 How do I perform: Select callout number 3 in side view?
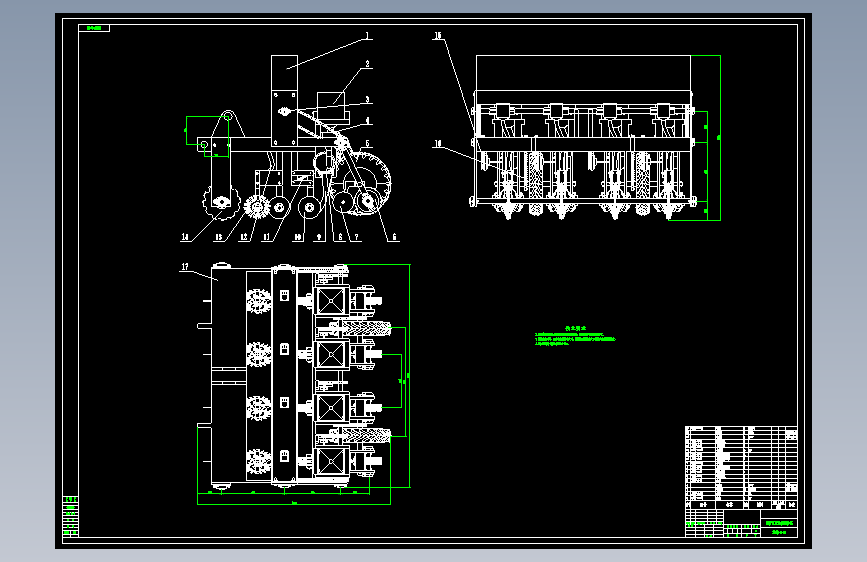(367, 100)
